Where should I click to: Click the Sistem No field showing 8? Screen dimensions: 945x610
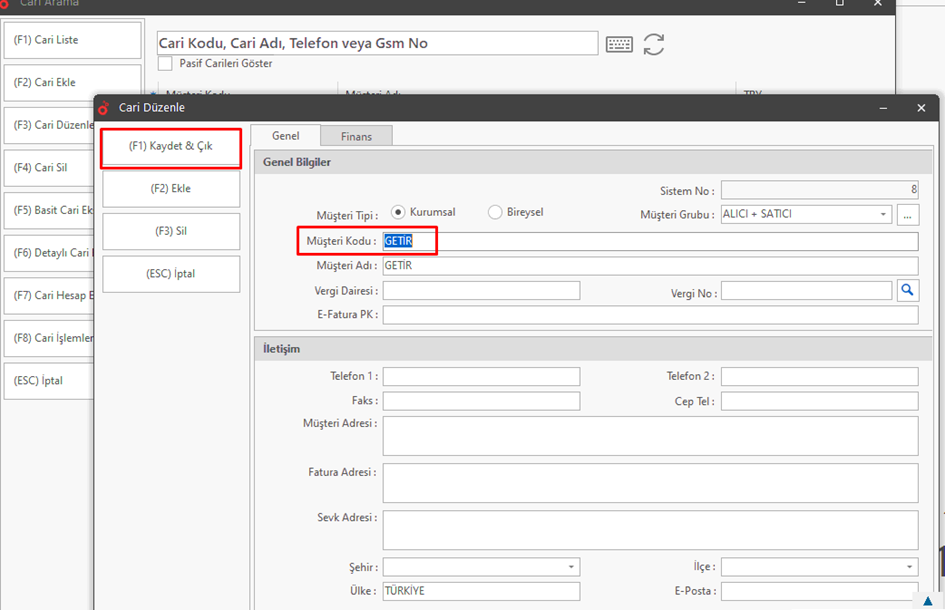click(x=820, y=190)
